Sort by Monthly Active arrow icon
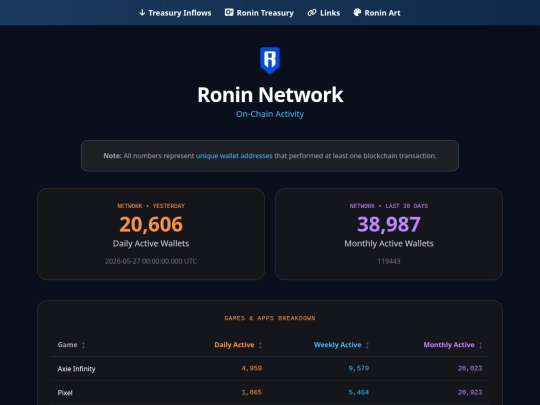The image size is (540, 405). coord(480,345)
